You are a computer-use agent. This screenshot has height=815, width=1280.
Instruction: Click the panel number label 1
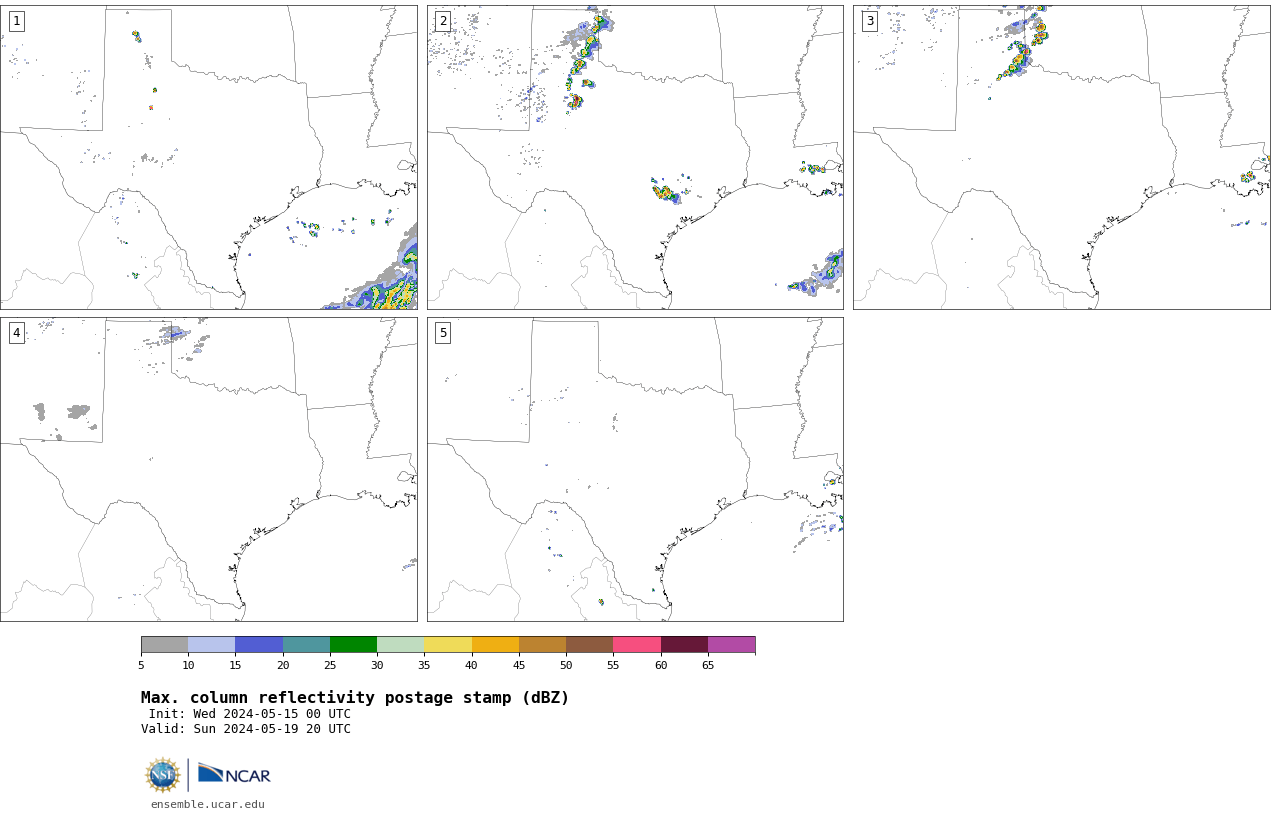16,21
